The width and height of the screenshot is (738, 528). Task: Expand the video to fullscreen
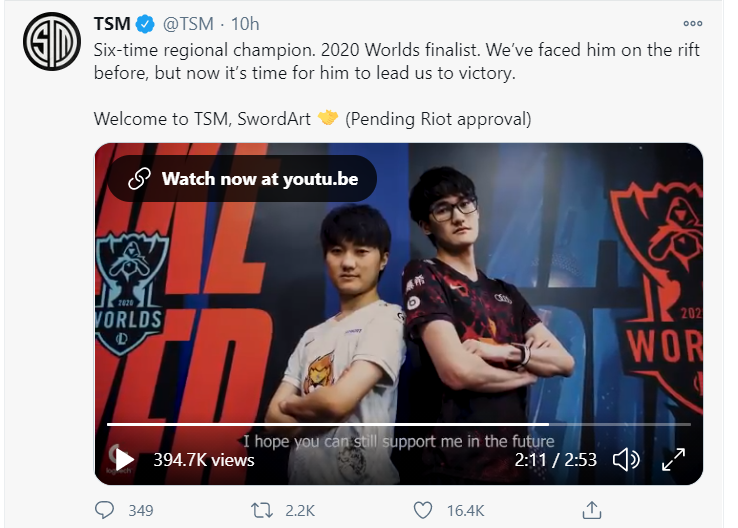point(674,459)
